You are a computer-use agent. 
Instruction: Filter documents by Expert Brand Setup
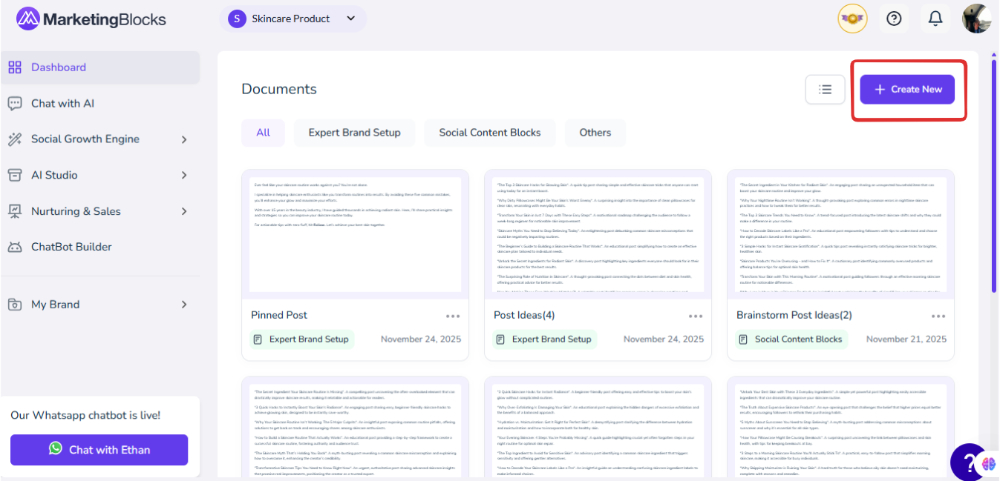(354, 132)
